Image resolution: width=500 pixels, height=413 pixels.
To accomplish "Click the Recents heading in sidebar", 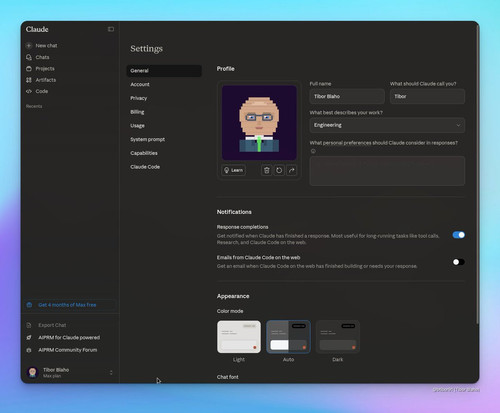I will click(34, 106).
